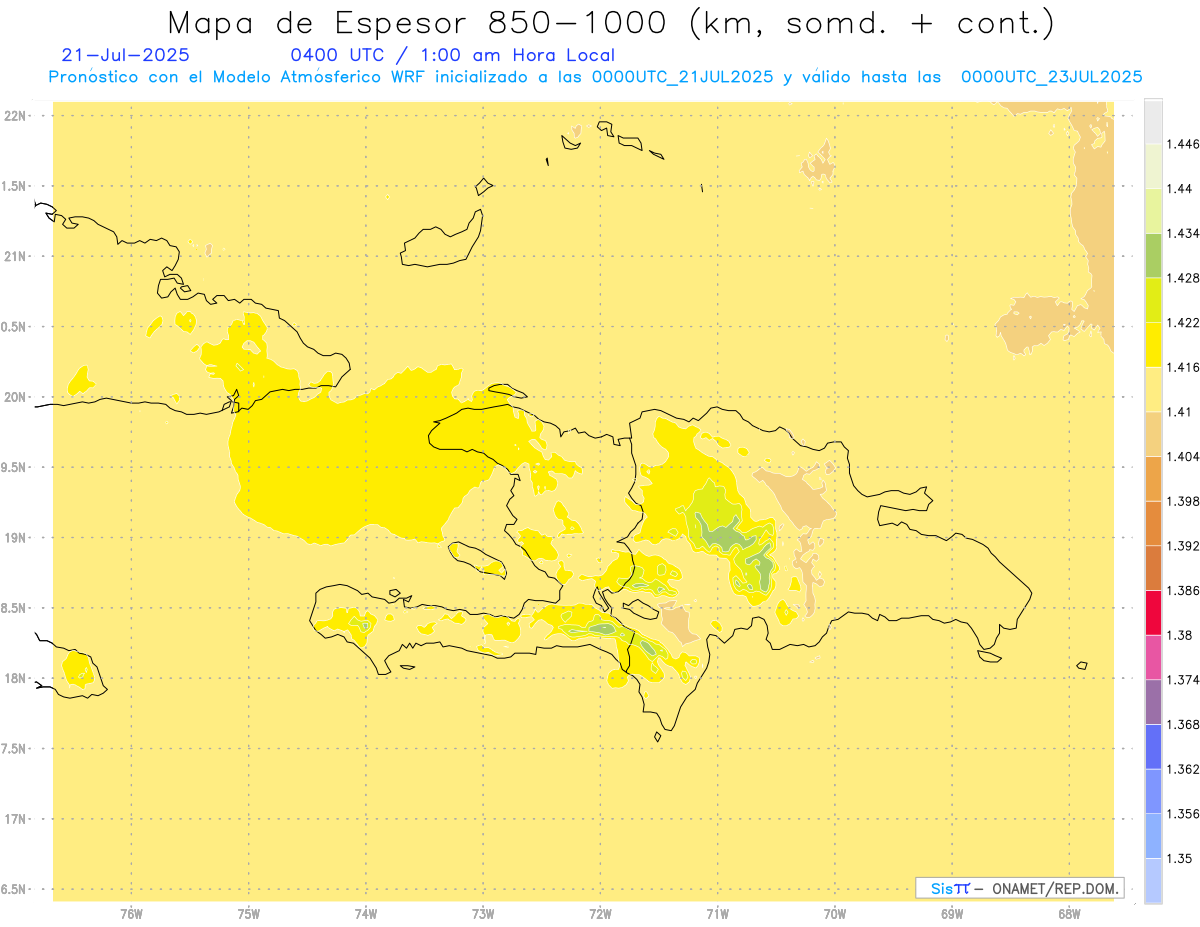Pick the purple legend swatch between 1.374 and 1.368

[x=1153, y=702]
